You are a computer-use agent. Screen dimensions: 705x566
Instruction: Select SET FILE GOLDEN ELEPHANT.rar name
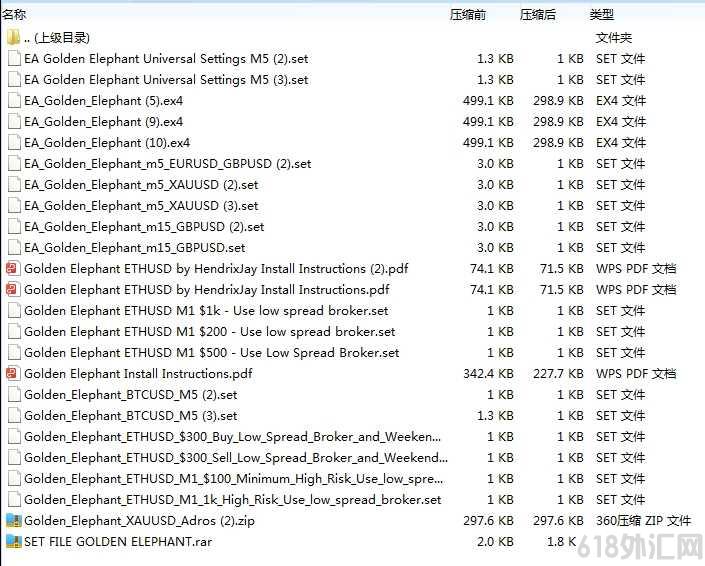(x=118, y=542)
